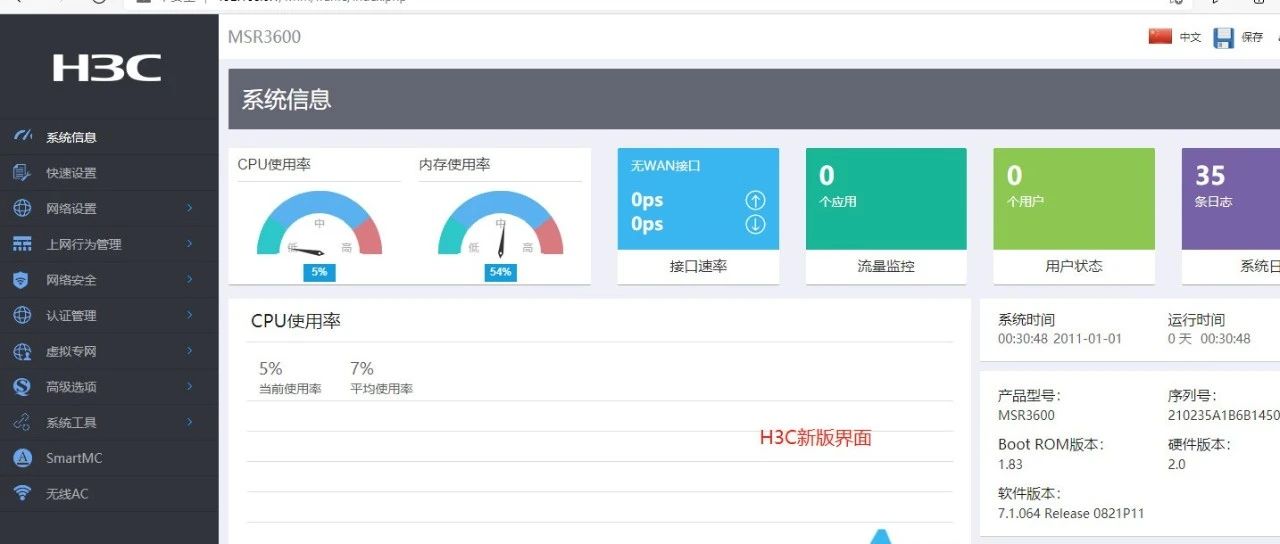This screenshot has width=1280, height=544.
Task: Click the 无线AC wifi icon
Action: (22, 493)
